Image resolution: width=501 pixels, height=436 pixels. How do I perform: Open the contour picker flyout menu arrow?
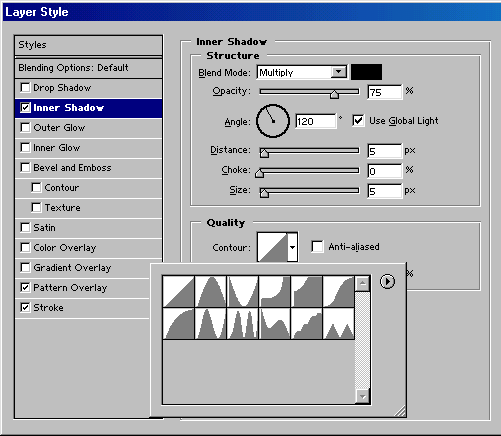[x=387, y=281]
